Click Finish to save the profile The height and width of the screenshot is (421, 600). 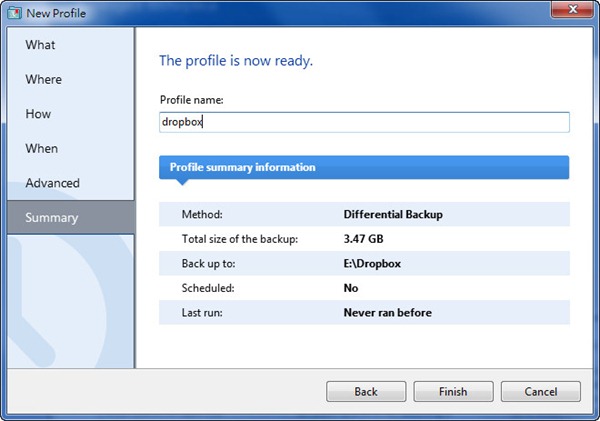click(453, 392)
